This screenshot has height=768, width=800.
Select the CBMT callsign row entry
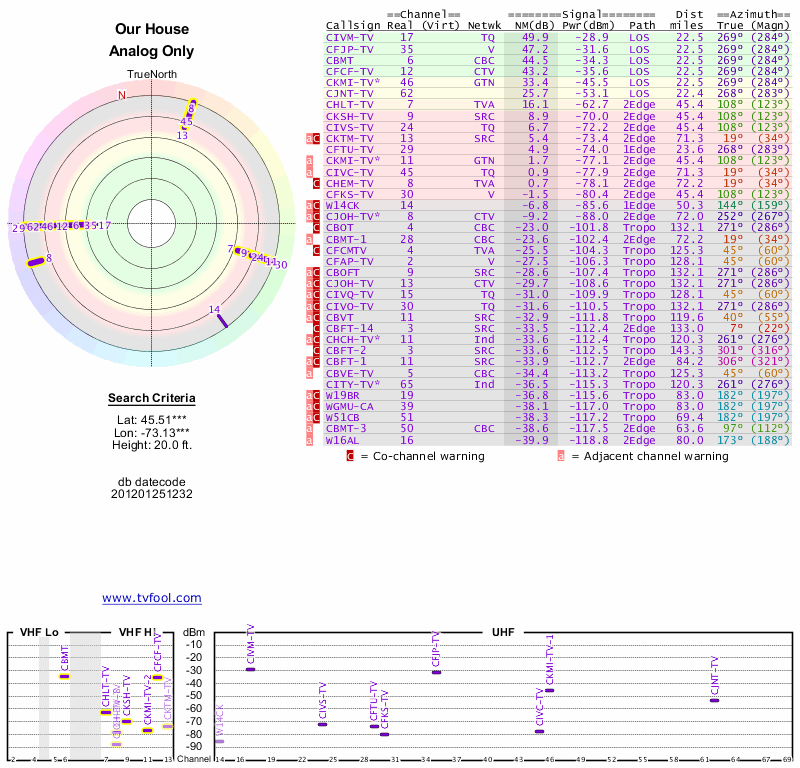(x=340, y=61)
